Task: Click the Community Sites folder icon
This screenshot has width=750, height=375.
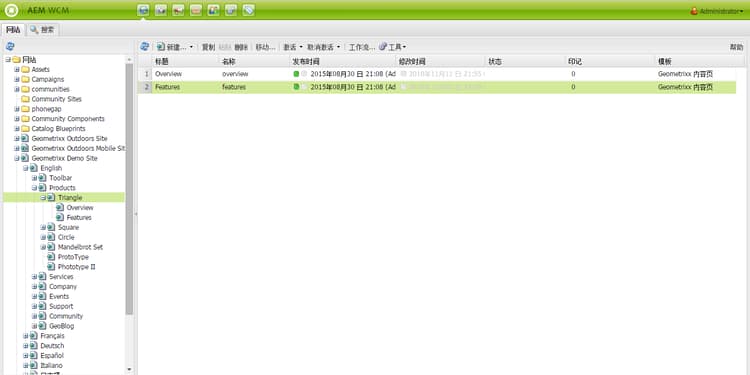Action: [x=25, y=99]
